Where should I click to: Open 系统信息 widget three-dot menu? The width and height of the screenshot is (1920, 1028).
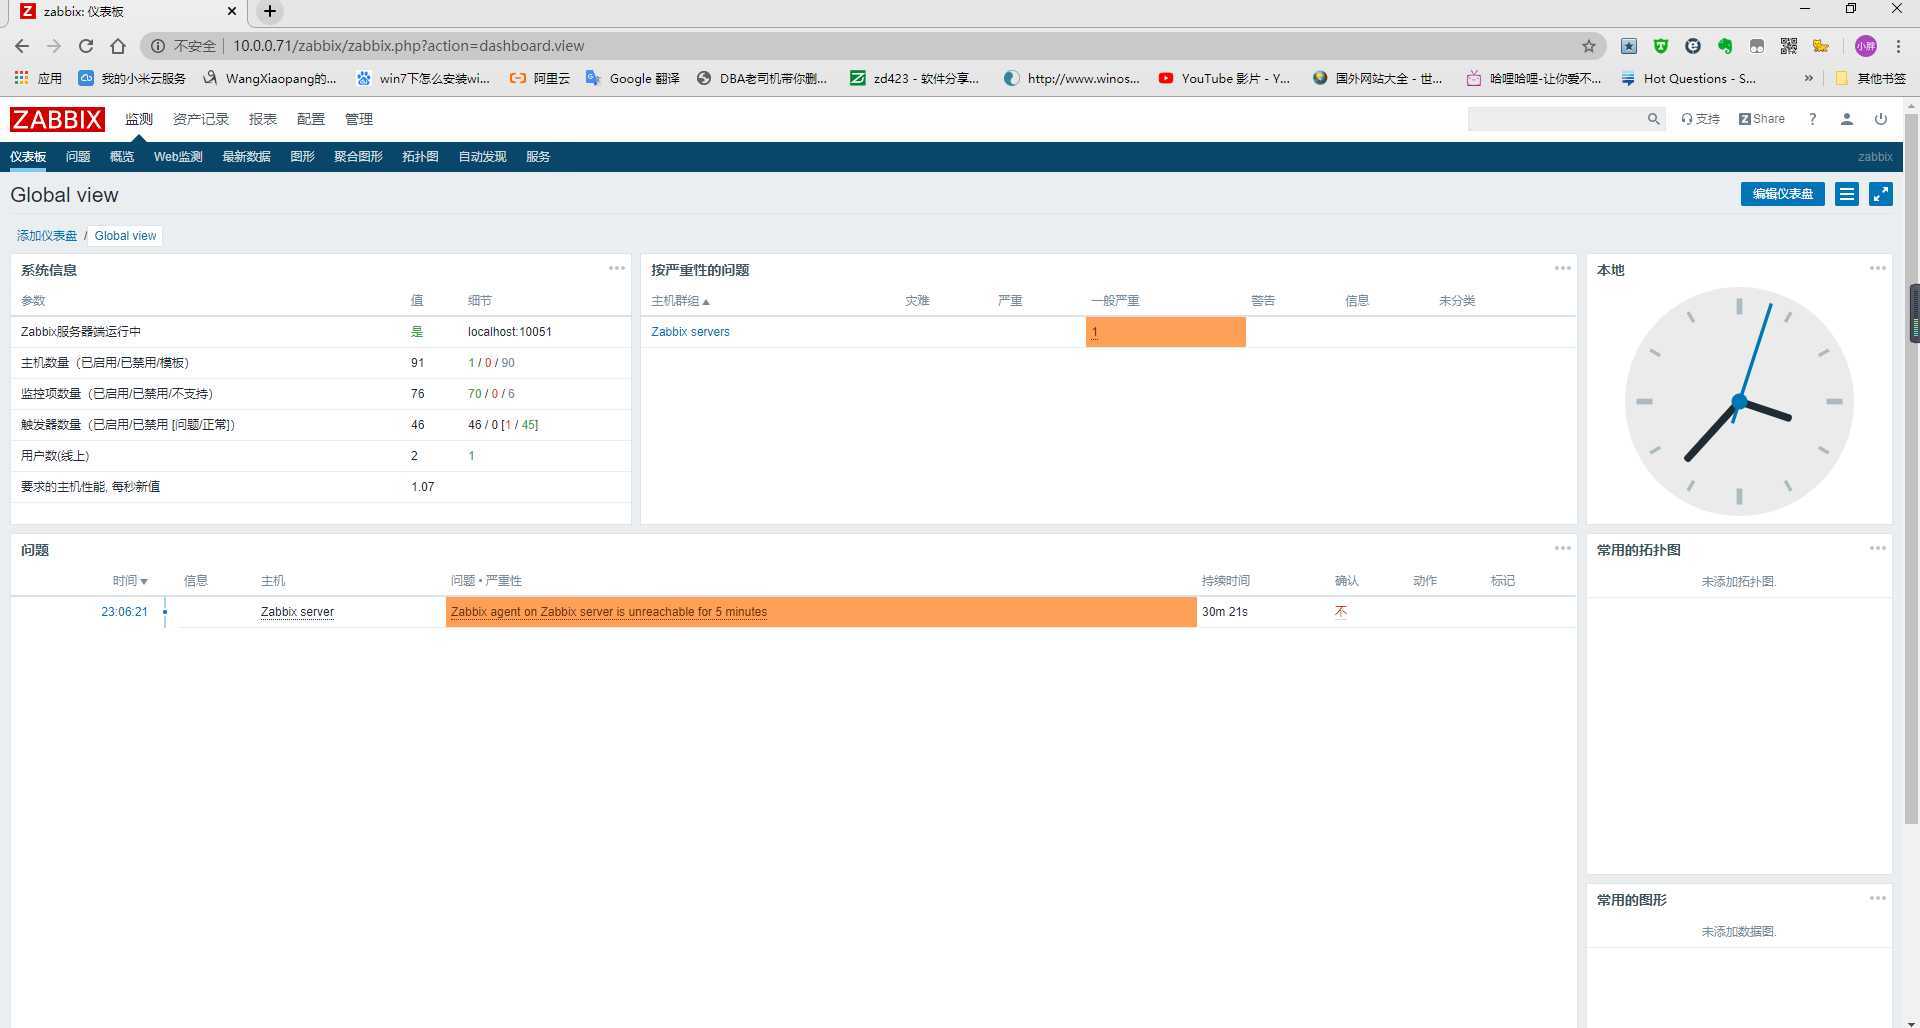616,268
